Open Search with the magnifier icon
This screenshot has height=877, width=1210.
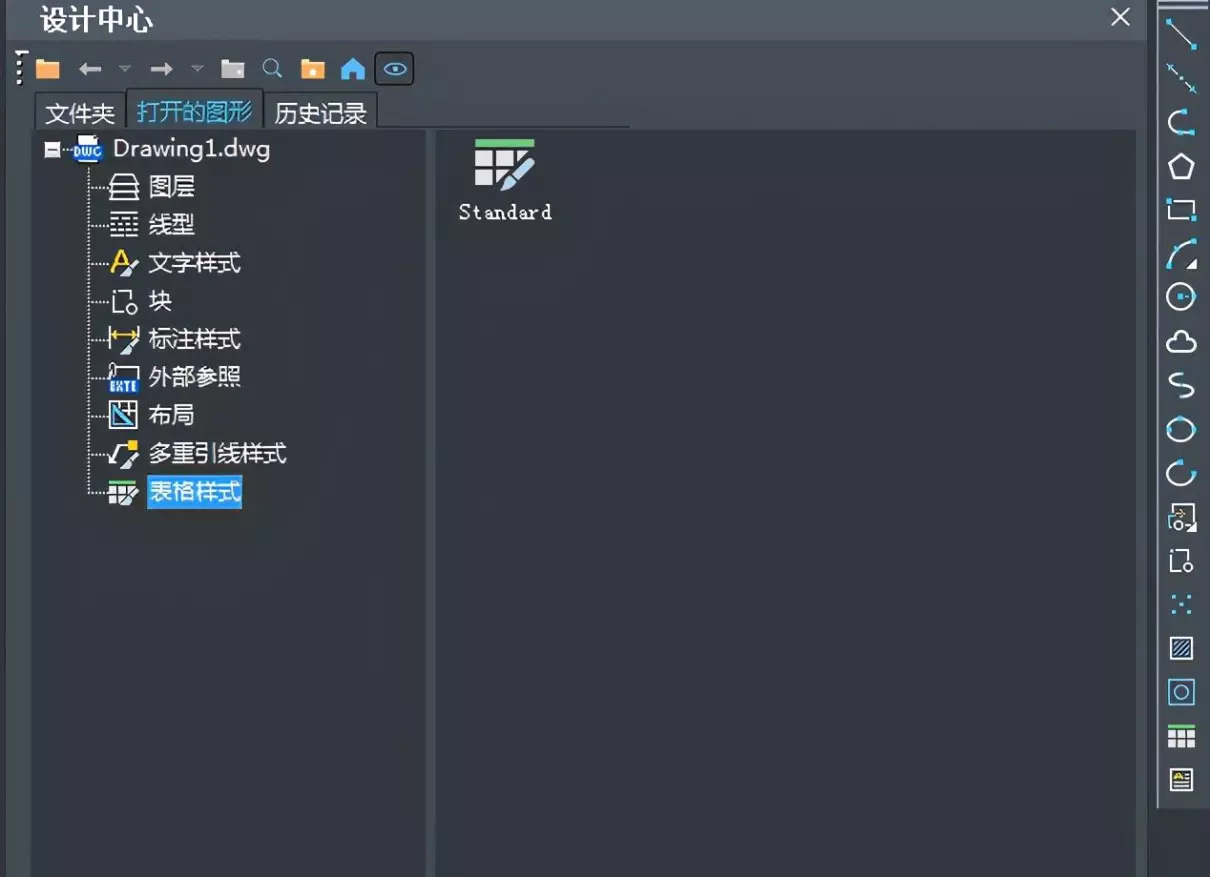coord(272,69)
